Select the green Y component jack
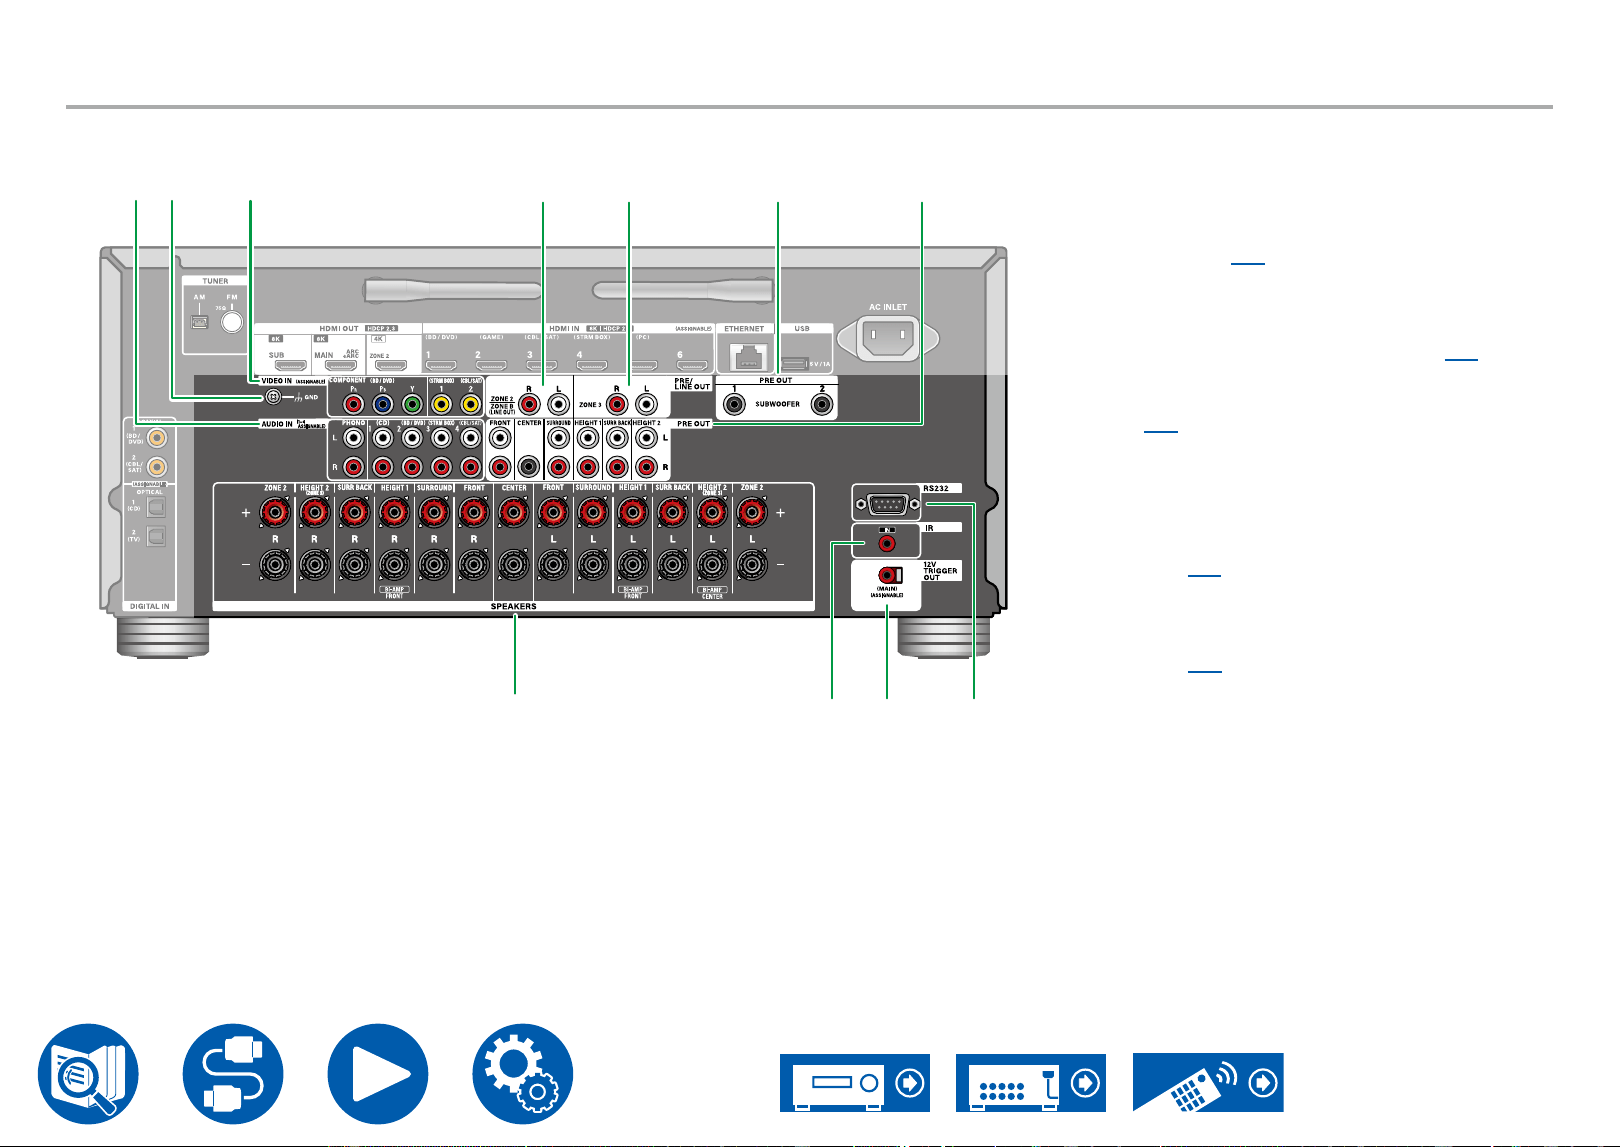The width and height of the screenshot is (1620, 1147). coord(411,405)
